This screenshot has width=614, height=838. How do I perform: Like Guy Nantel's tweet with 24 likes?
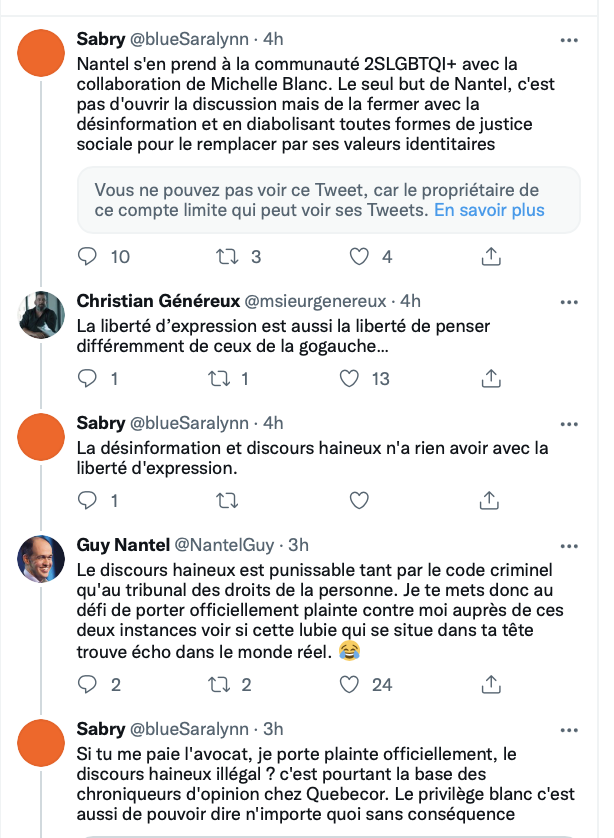click(x=349, y=684)
